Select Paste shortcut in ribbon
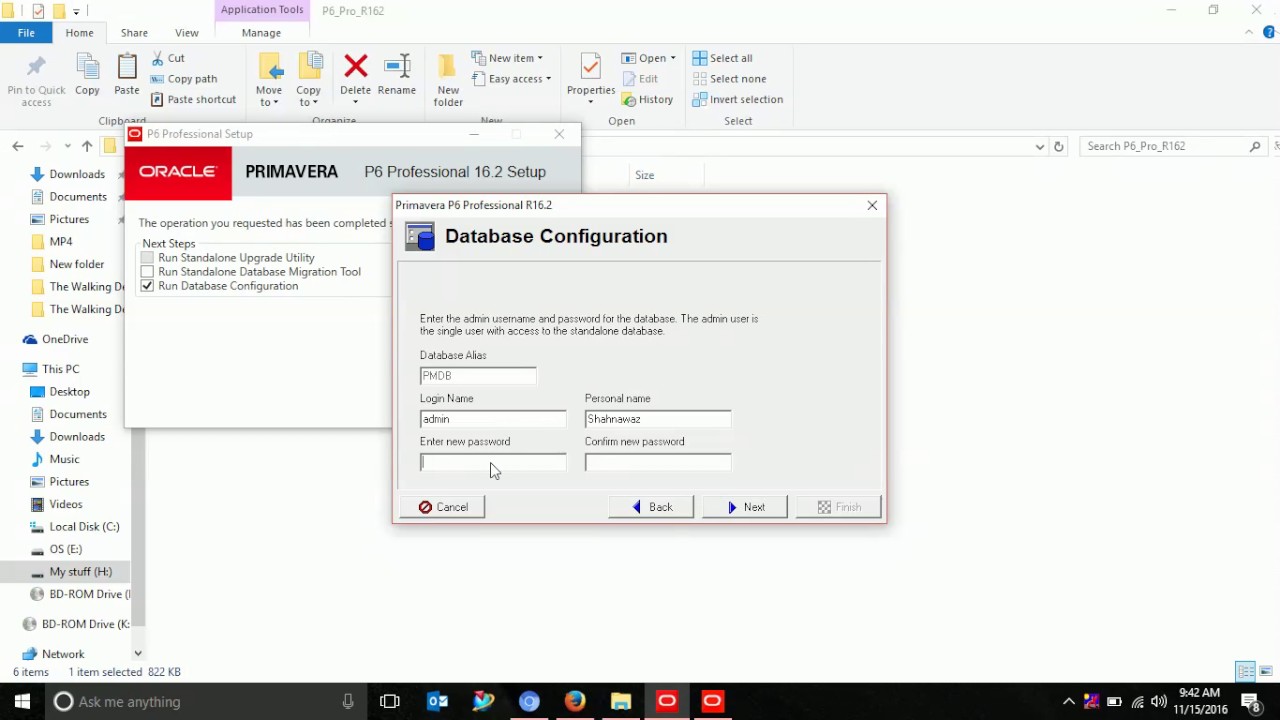The width and height of the screenshot is (1280, 720). [x=193, y=99]
